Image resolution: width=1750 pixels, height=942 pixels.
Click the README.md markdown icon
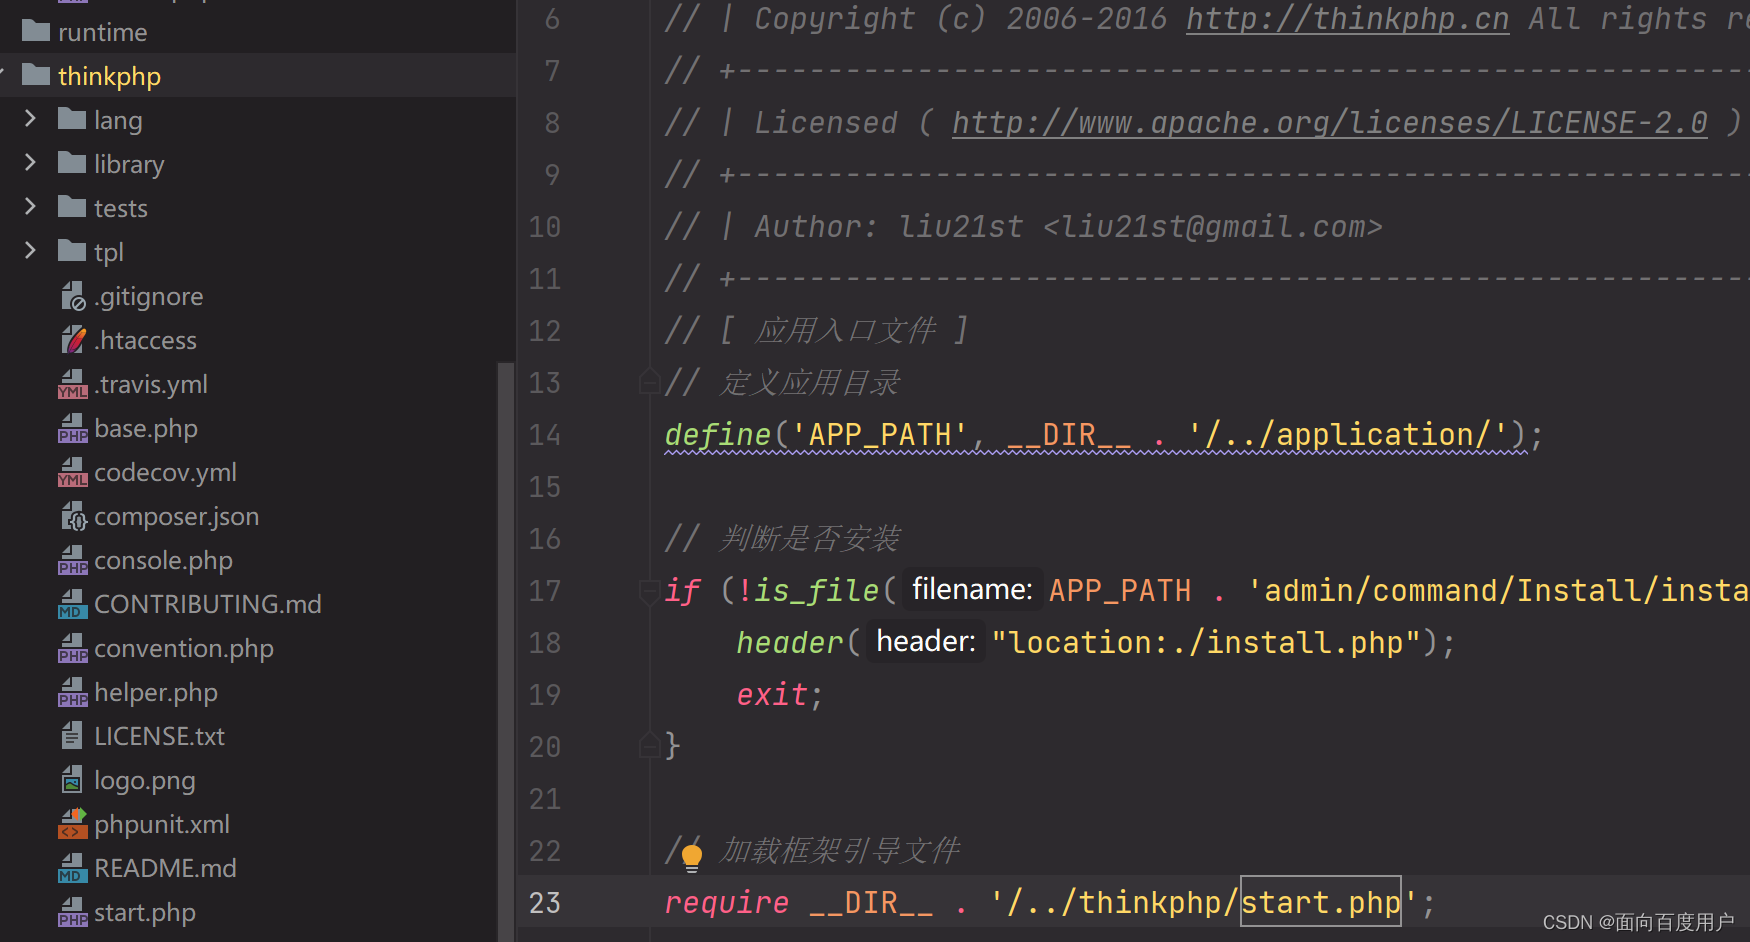[x=73, y=868]
